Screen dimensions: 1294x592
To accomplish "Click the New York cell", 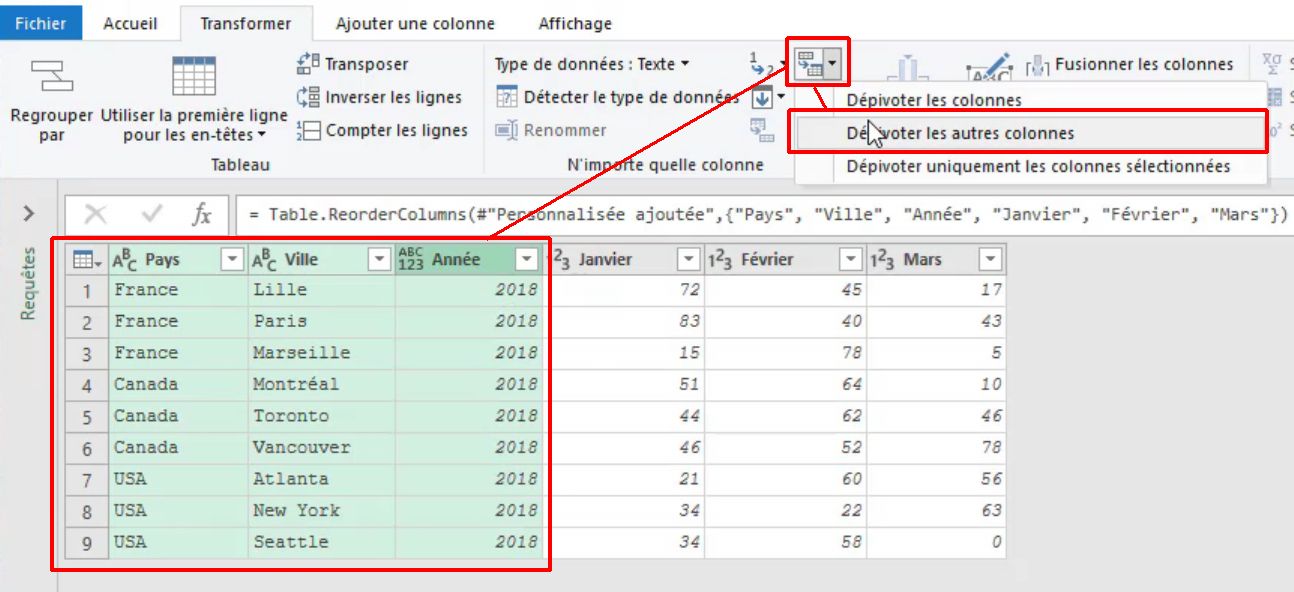I will (x=321, y=511).
